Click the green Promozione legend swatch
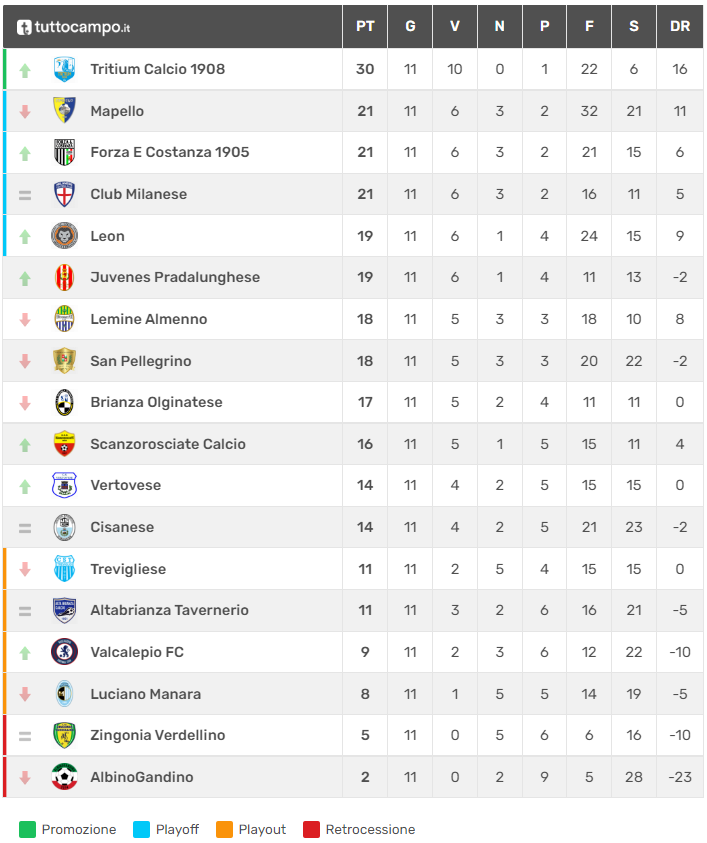The height and width of the screenshot is (843, 707). (x=27, y=829)
